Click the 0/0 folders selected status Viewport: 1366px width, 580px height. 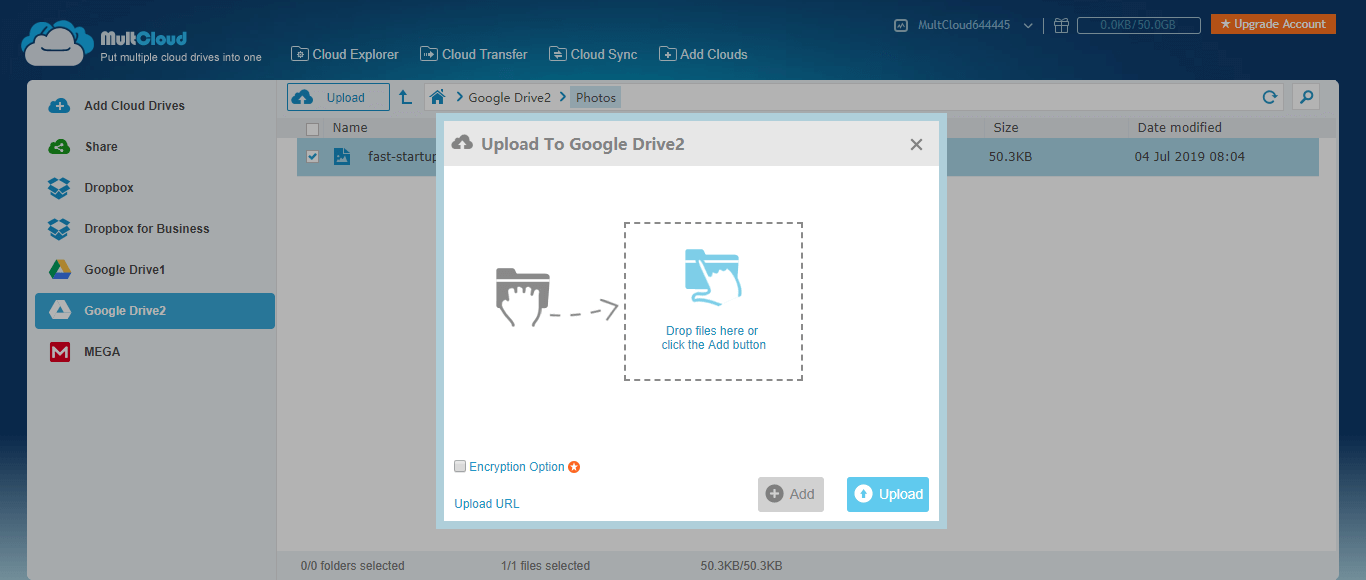point(353,566)
